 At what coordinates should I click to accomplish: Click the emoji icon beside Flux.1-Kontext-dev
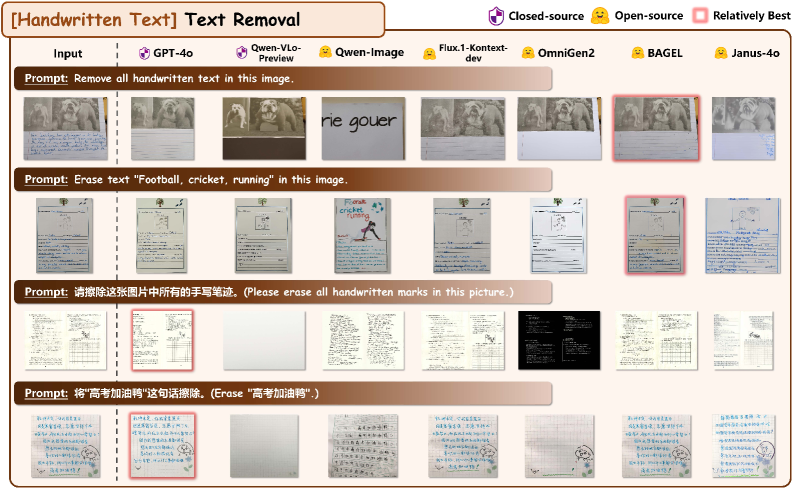429,53
